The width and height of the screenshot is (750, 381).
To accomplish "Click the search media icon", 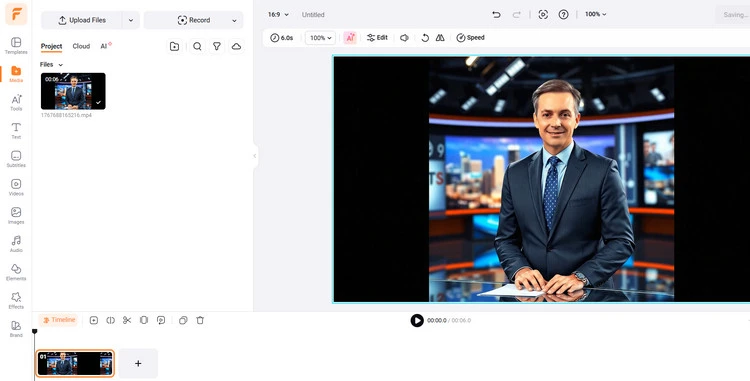I will tap(197, 46).
